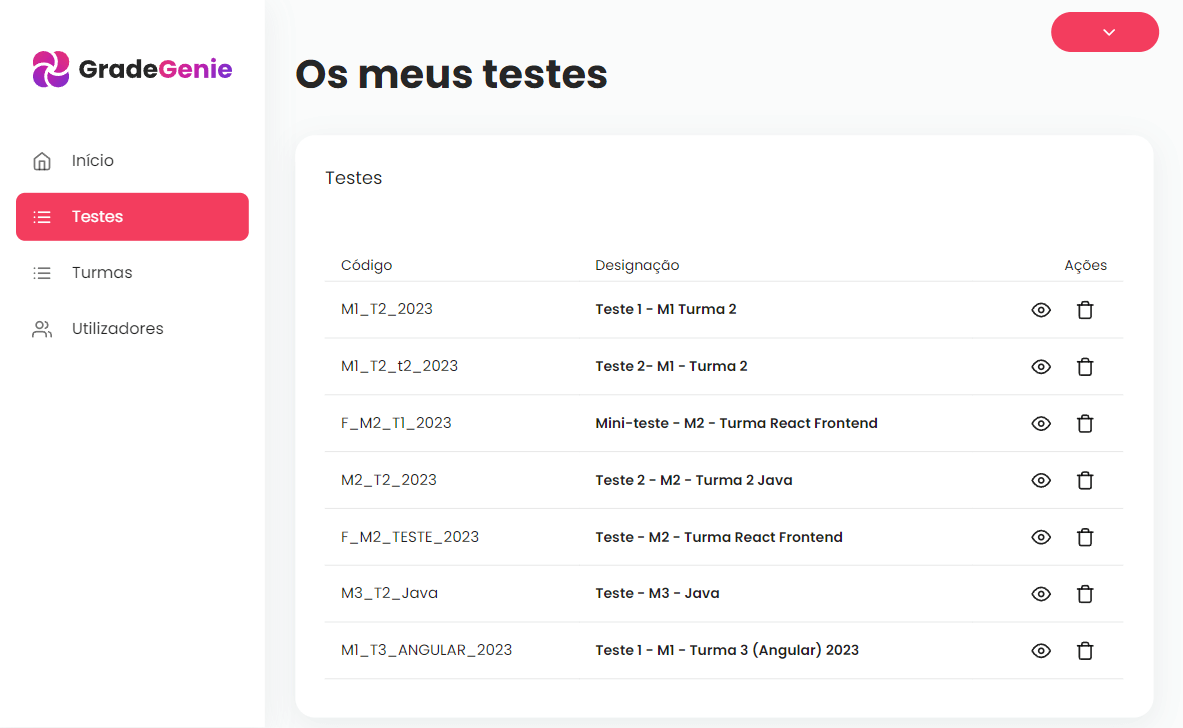
Task: Delete the M1_T2_2023 test using trash icon
Action: (x=1084, y=310)
